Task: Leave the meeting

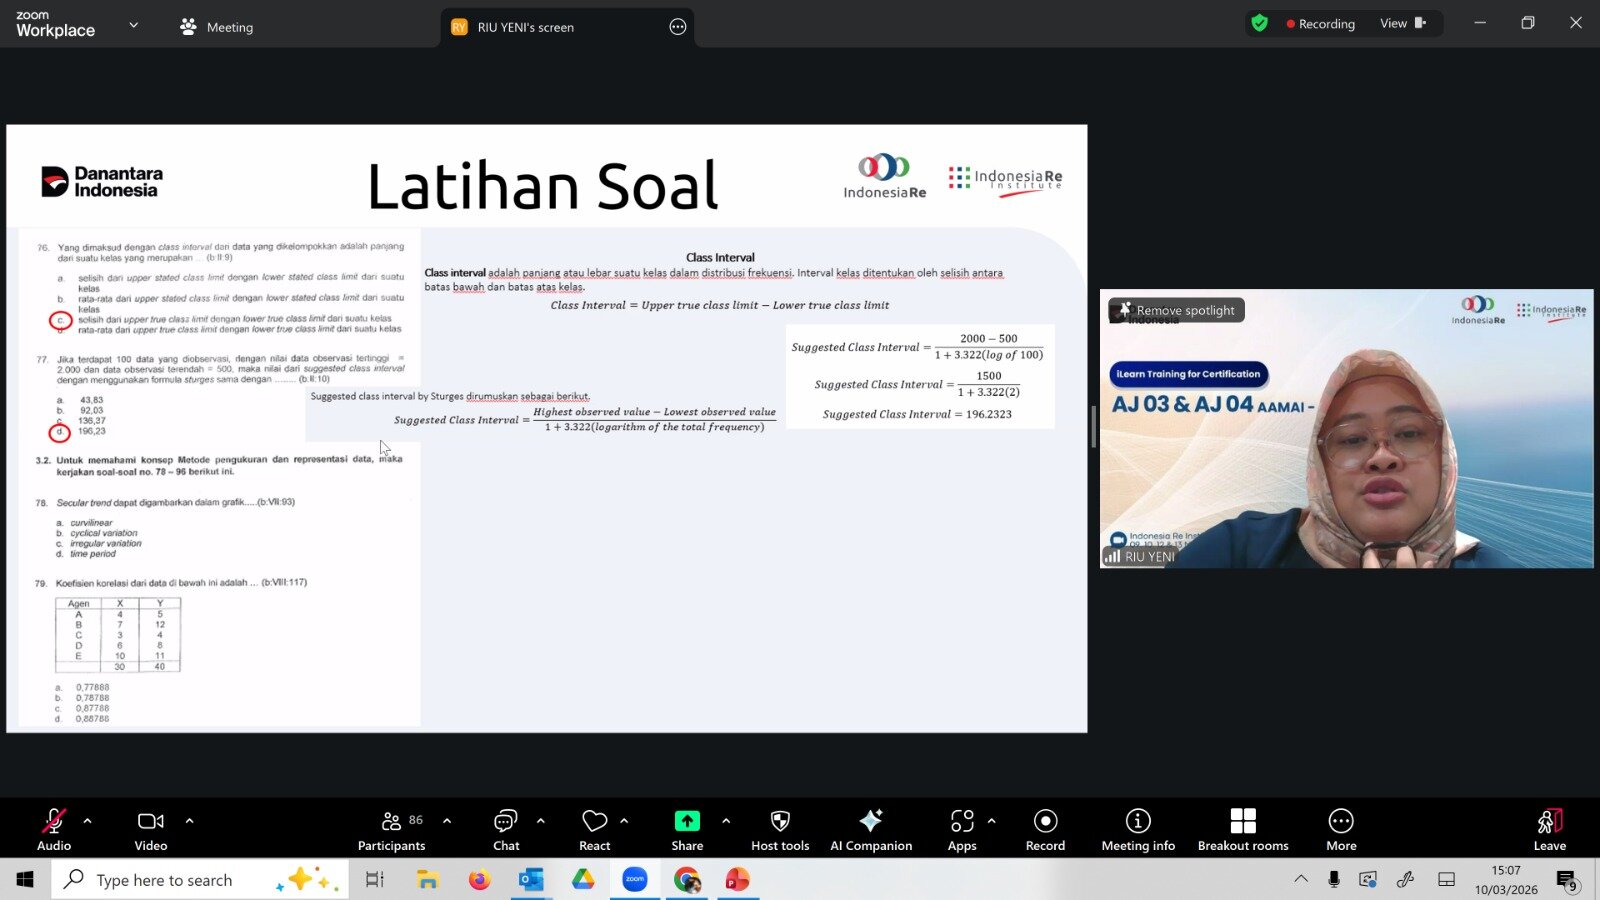Action: 1549,829
